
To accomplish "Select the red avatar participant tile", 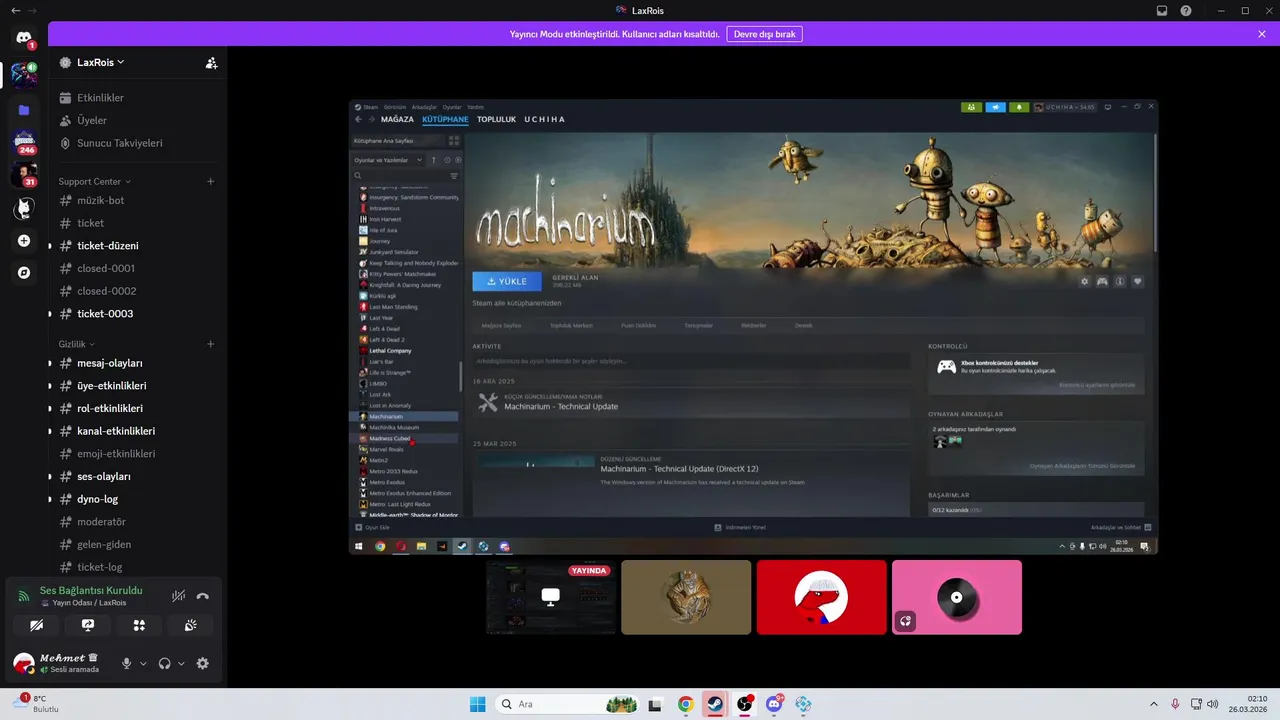I will 821,597.
